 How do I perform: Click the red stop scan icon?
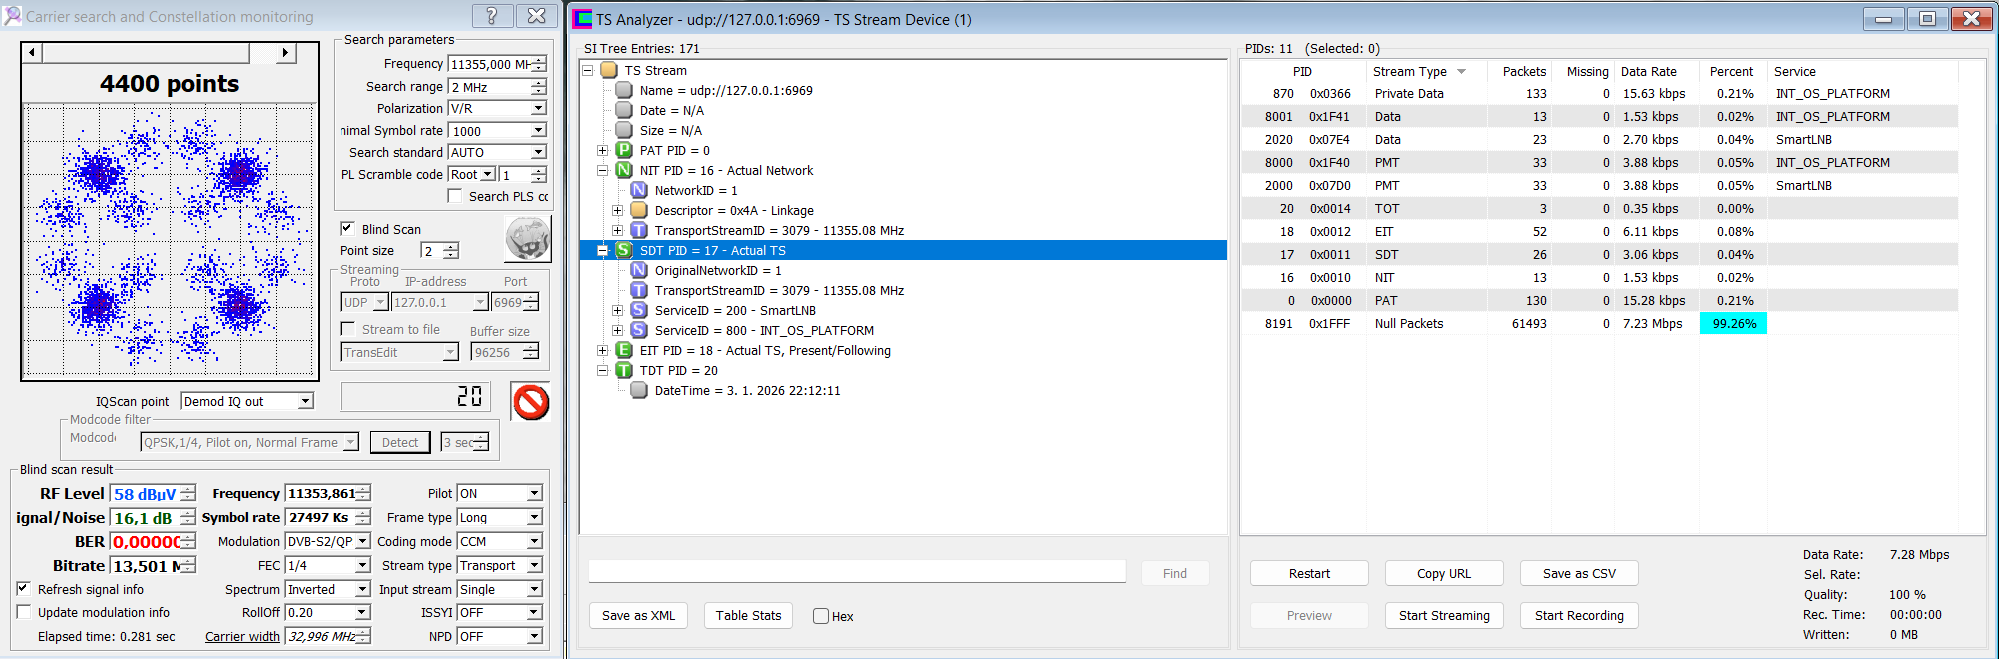531,402
